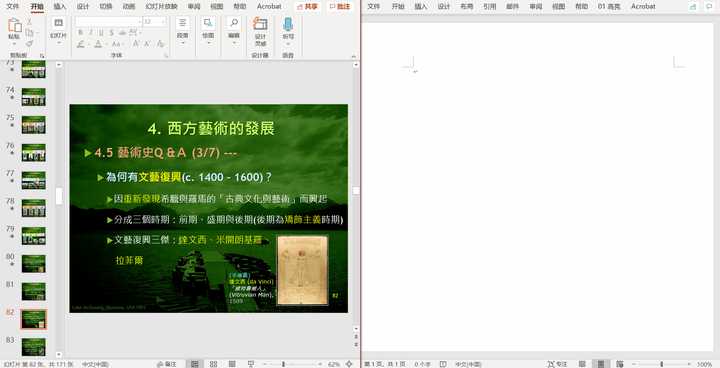Switch PowerPoint to Normal view
The height and width of the screenshot is (368, 720).
pyautogui.click(x=195, y=364)
